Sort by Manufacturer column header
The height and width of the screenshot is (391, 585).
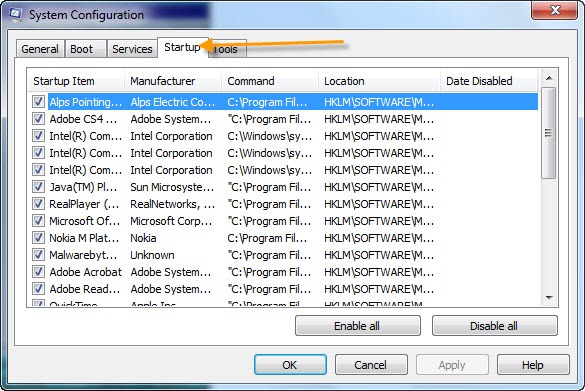(x=173, y=81)
